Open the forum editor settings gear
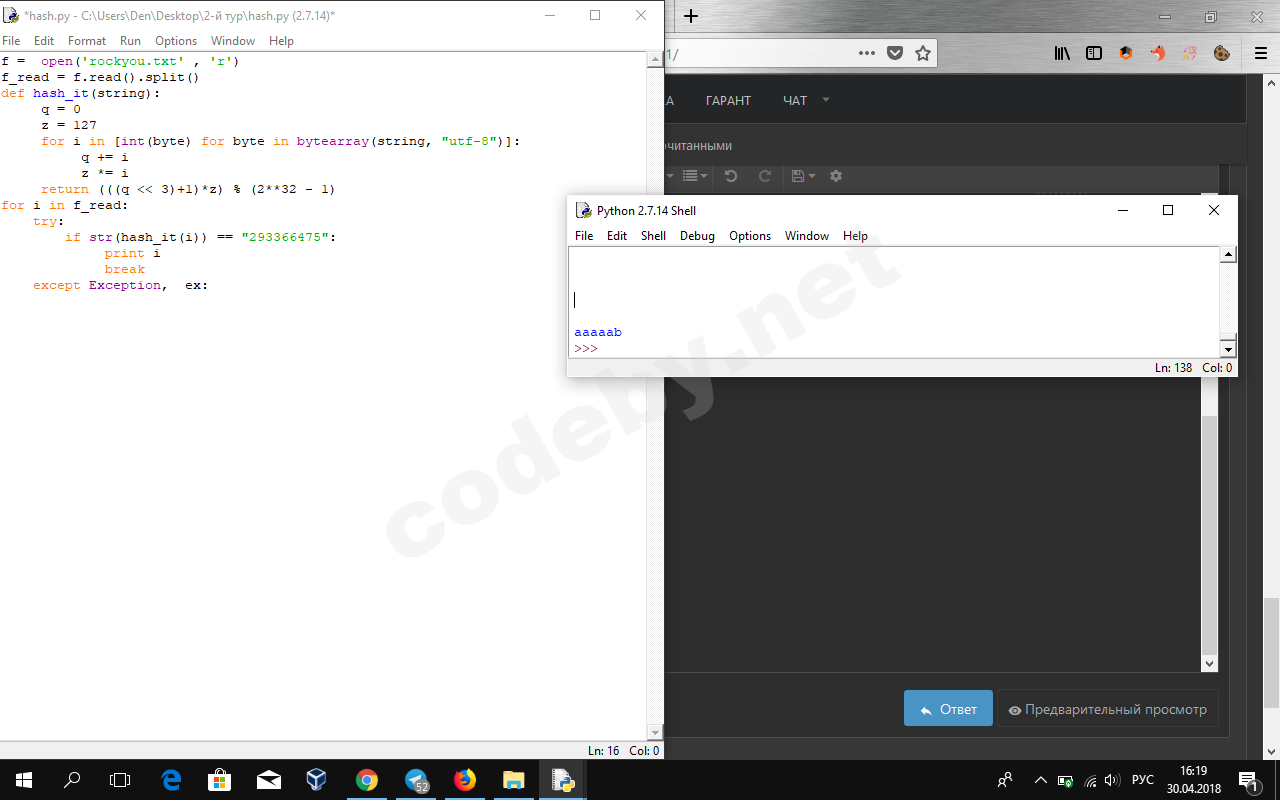Viewport: 1280px width, 800px height. (836, 176)
